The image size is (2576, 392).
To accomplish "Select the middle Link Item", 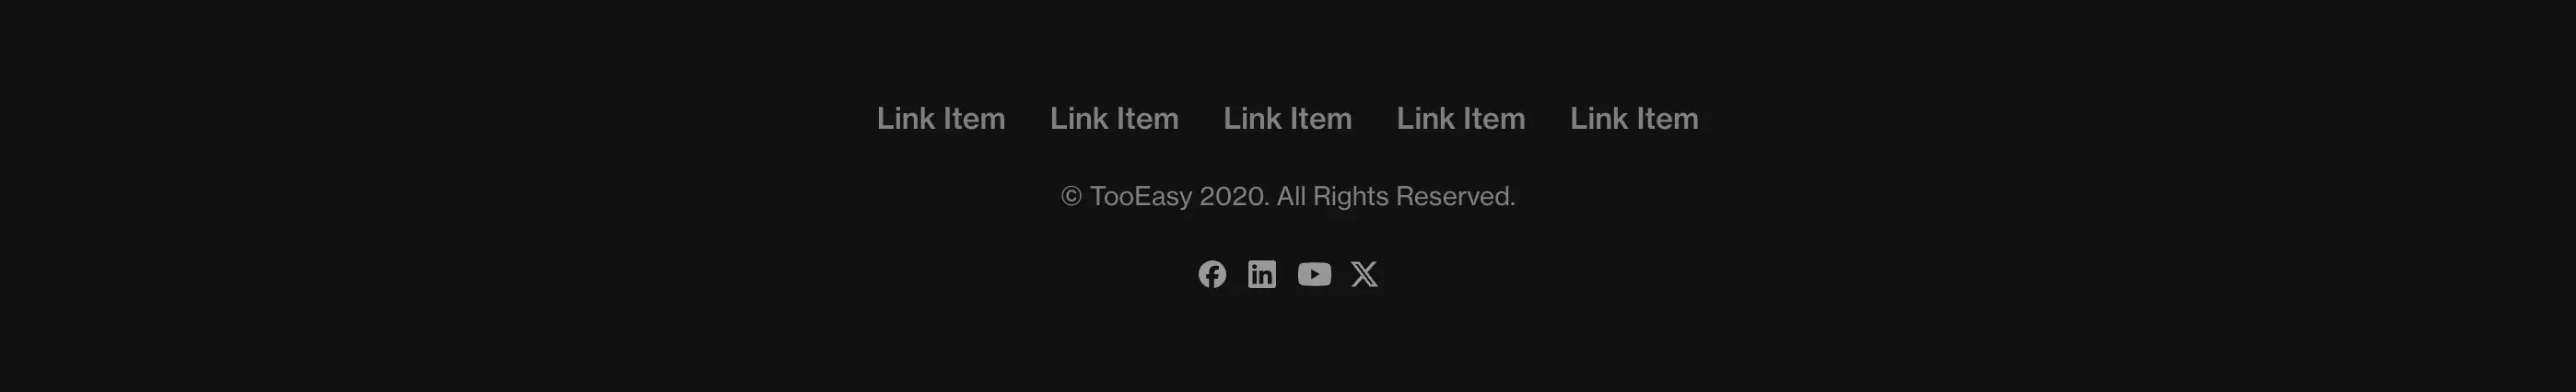I will click(x=1288, y=118).
